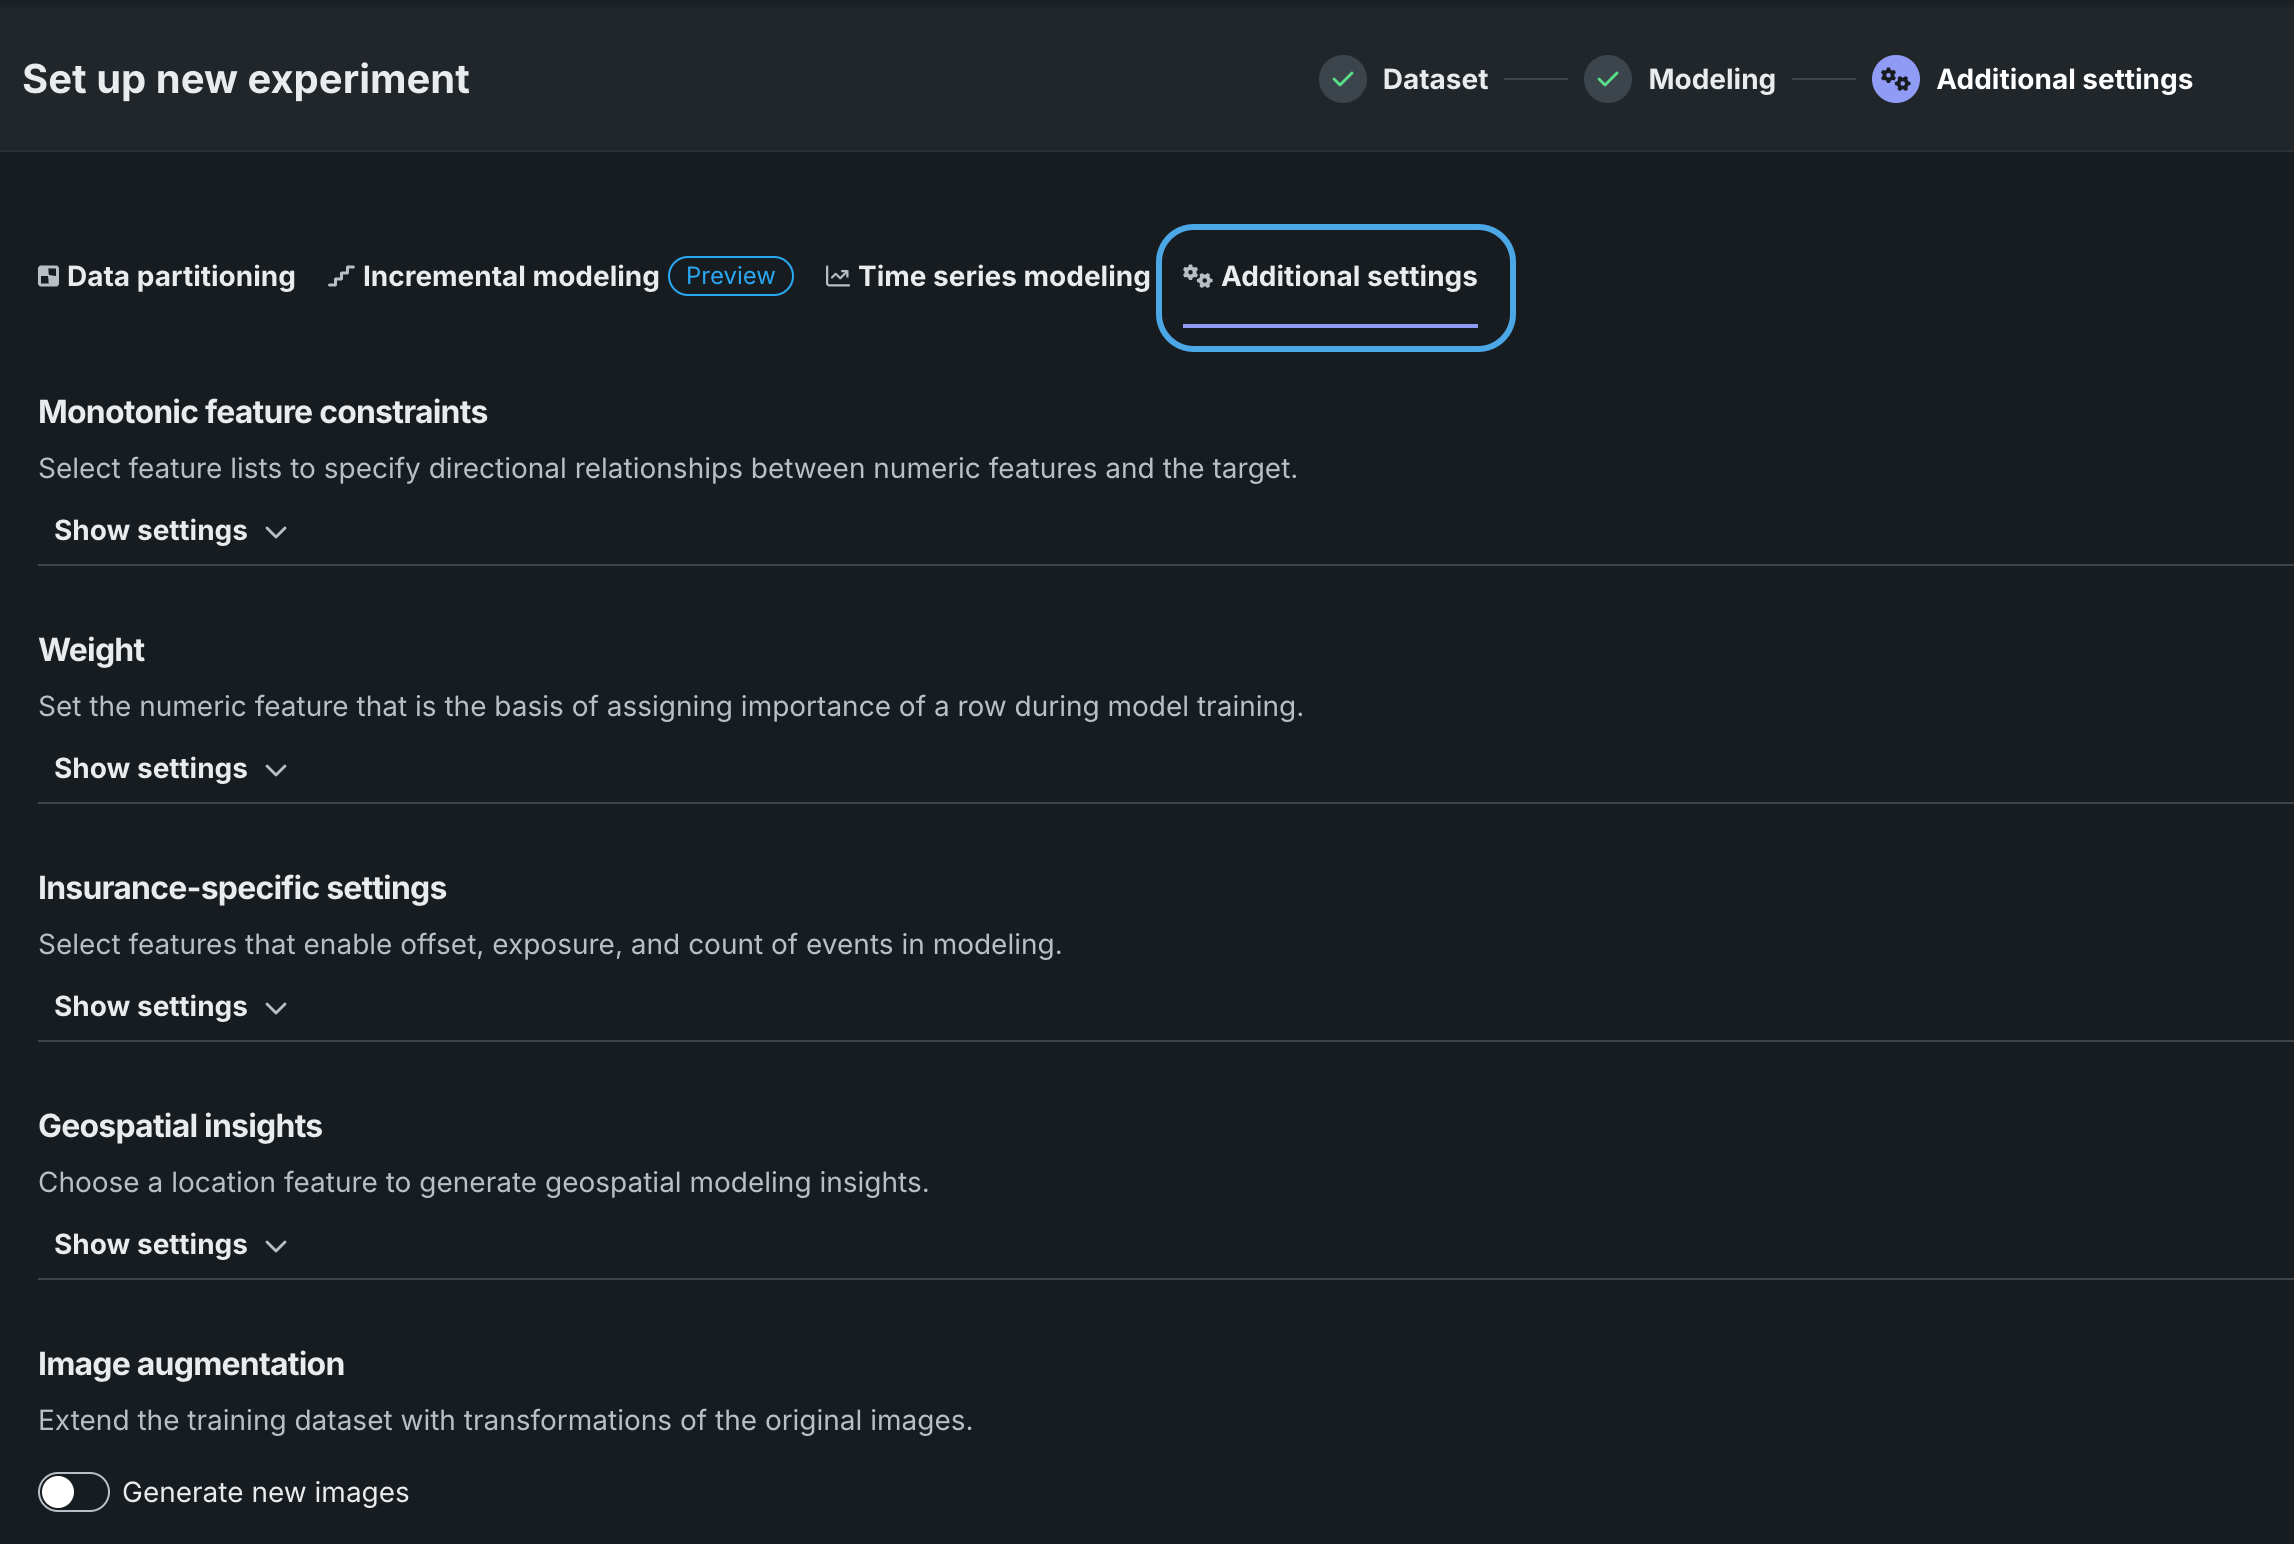Click the purple gears Additional settings step icon
The height and width of the screenshot is (1544, 2294).
1895,79
